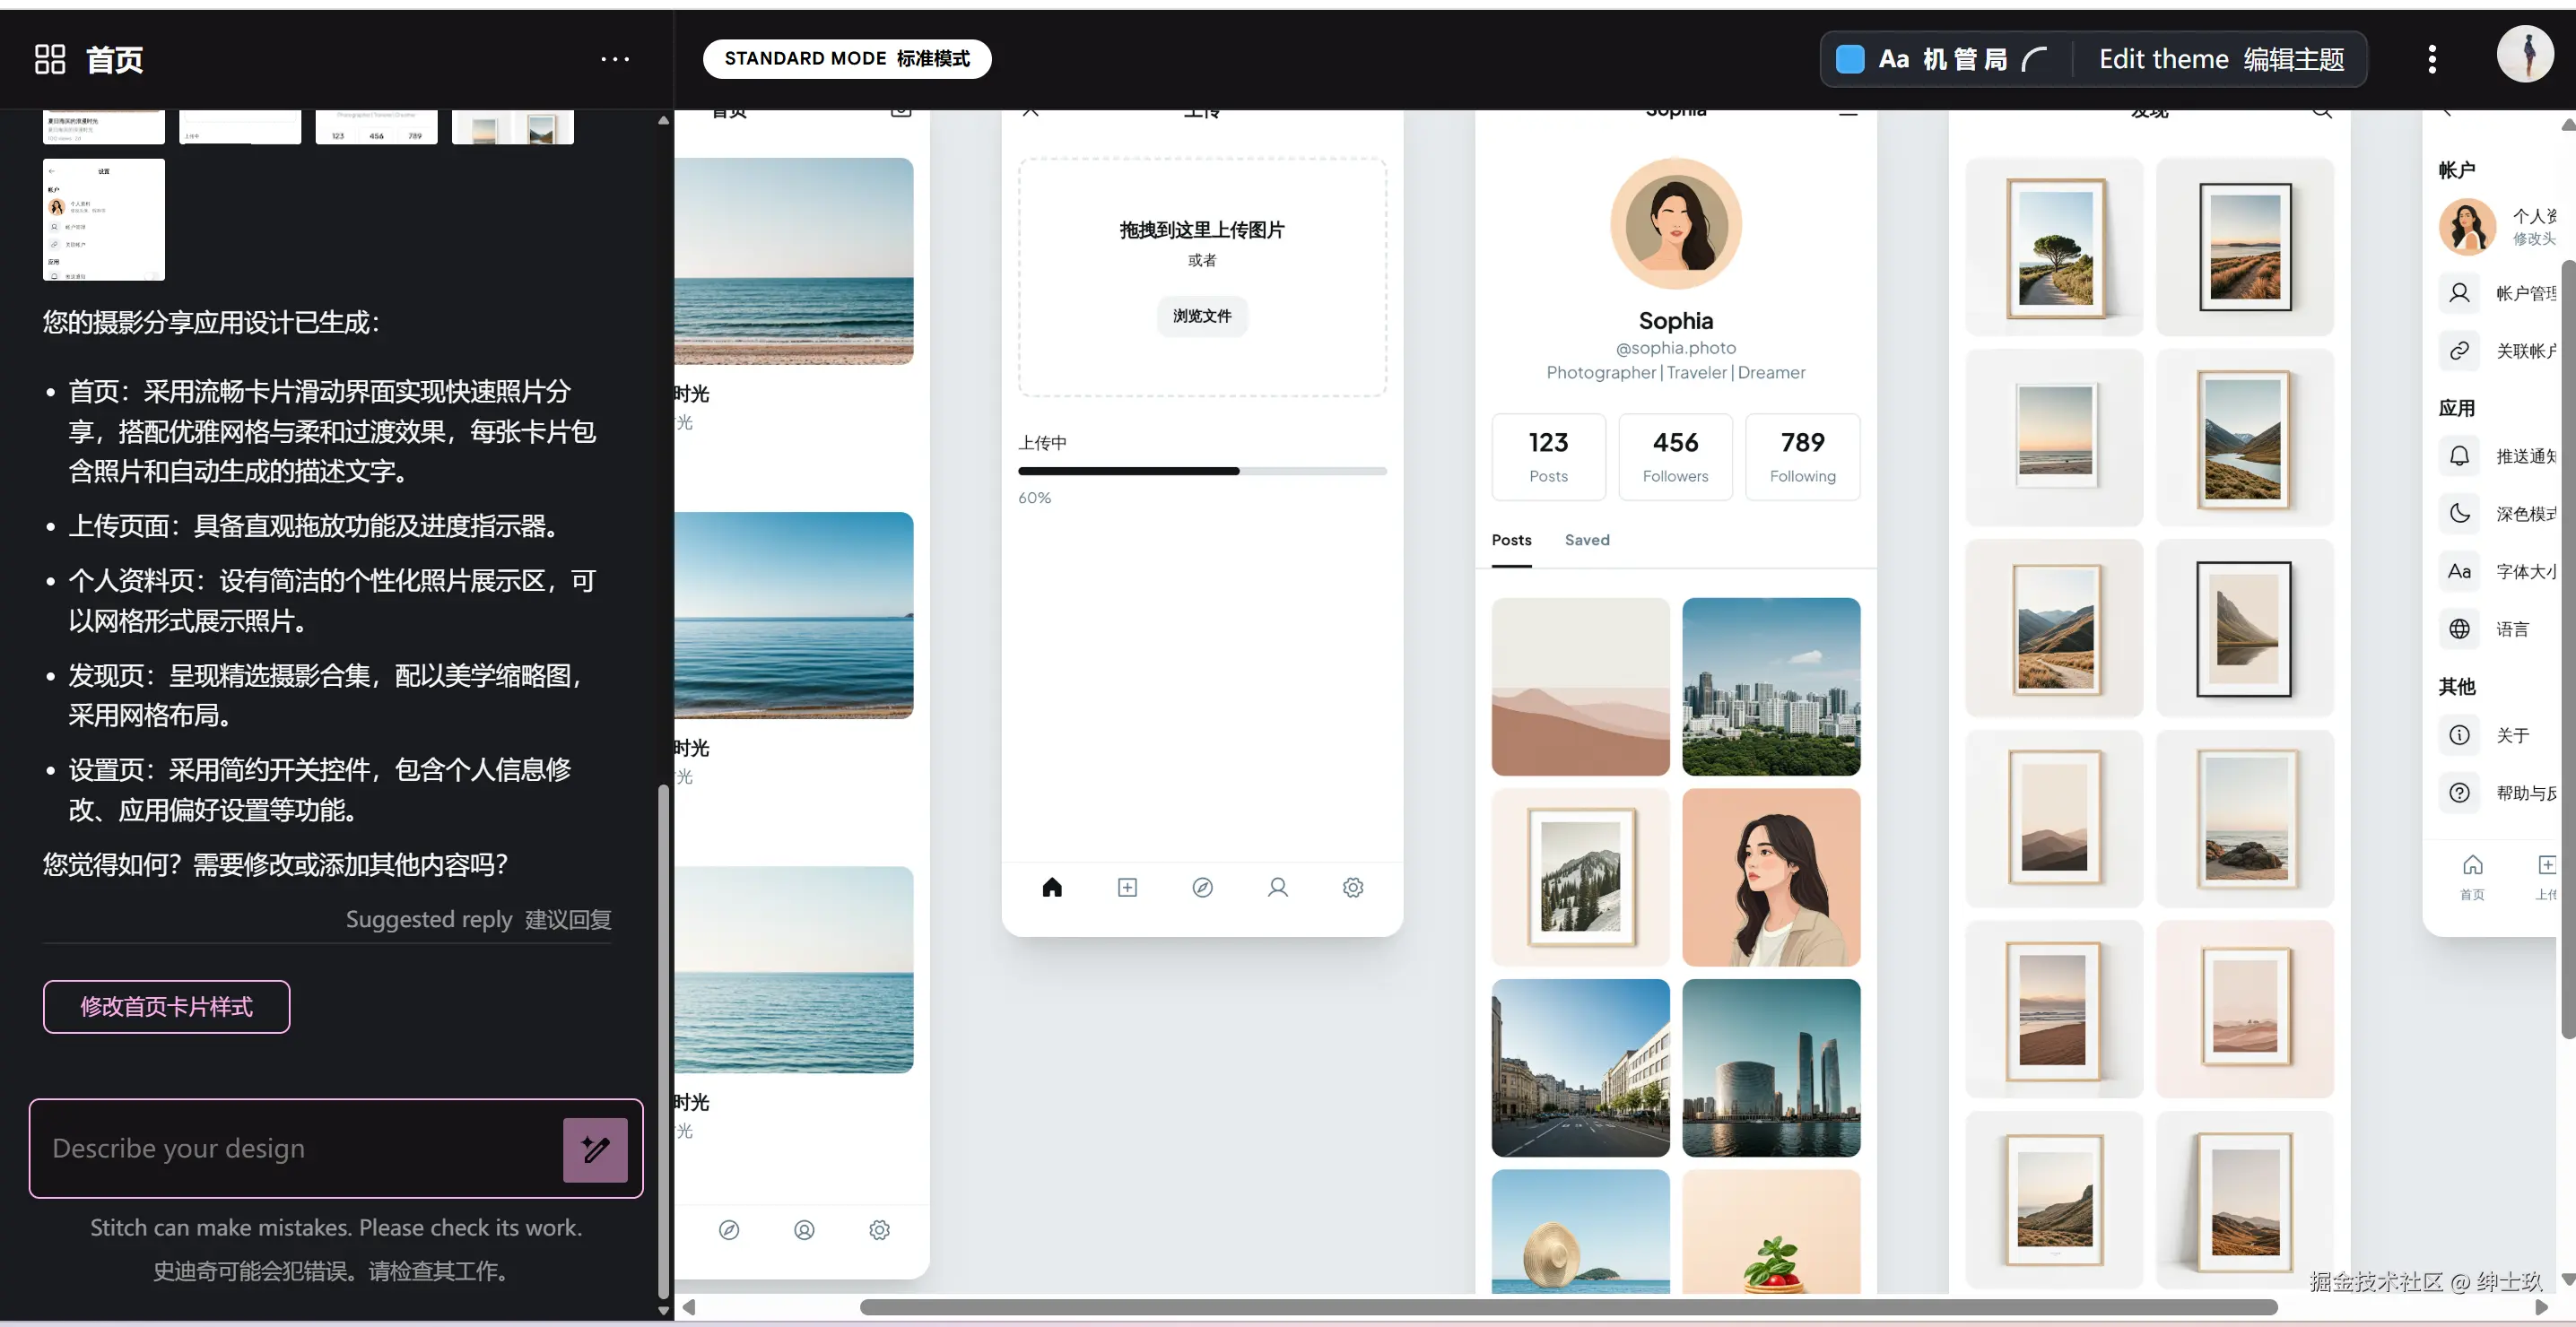
Task: Toggle STANDARD MODE 标准模式 switch
Action: [x=846, y=59]
